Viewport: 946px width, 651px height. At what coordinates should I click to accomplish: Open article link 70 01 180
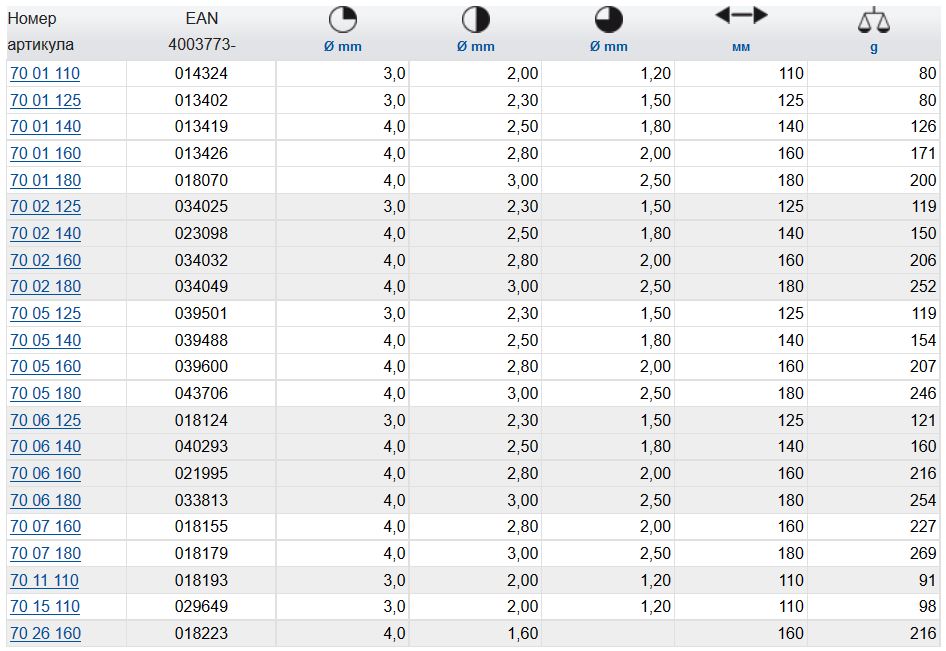click(x=45, y=181)
